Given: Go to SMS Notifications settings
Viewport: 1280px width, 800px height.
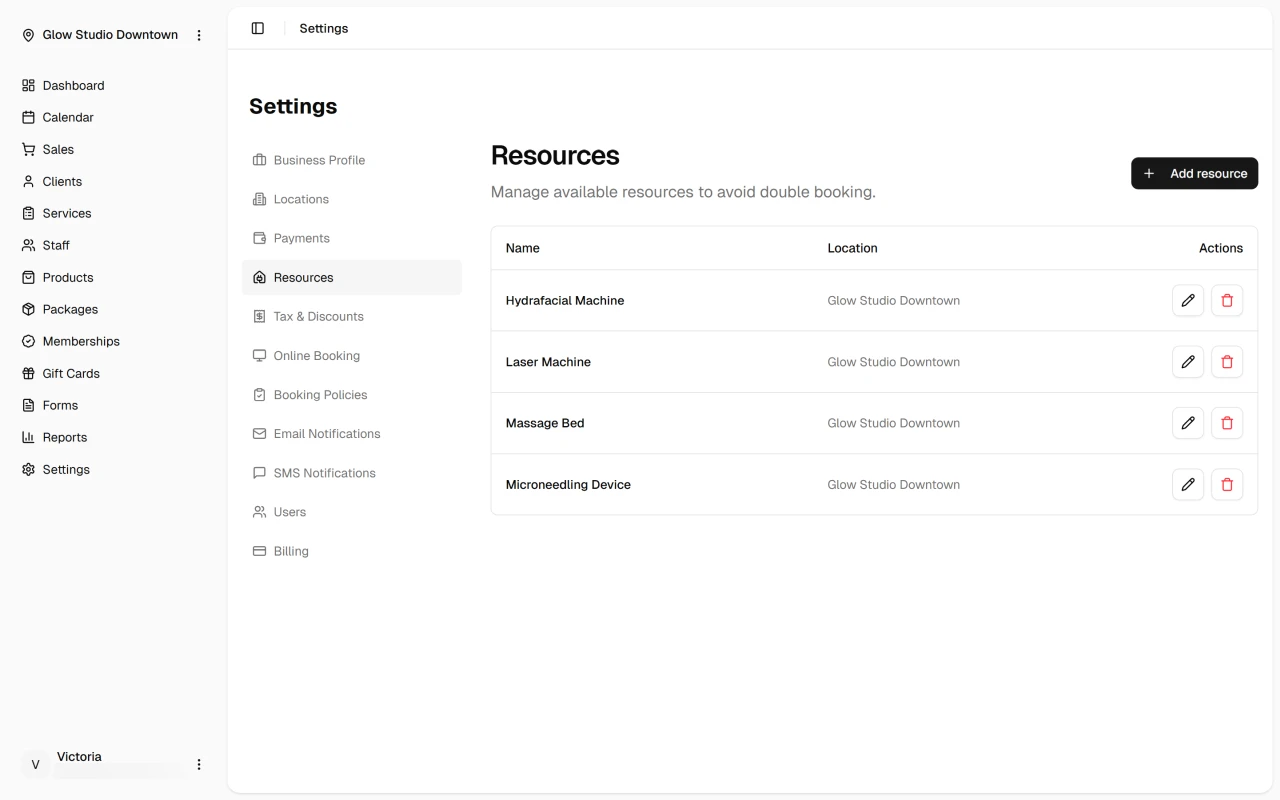Looking at the screenshot, I should tap(352, 472).
